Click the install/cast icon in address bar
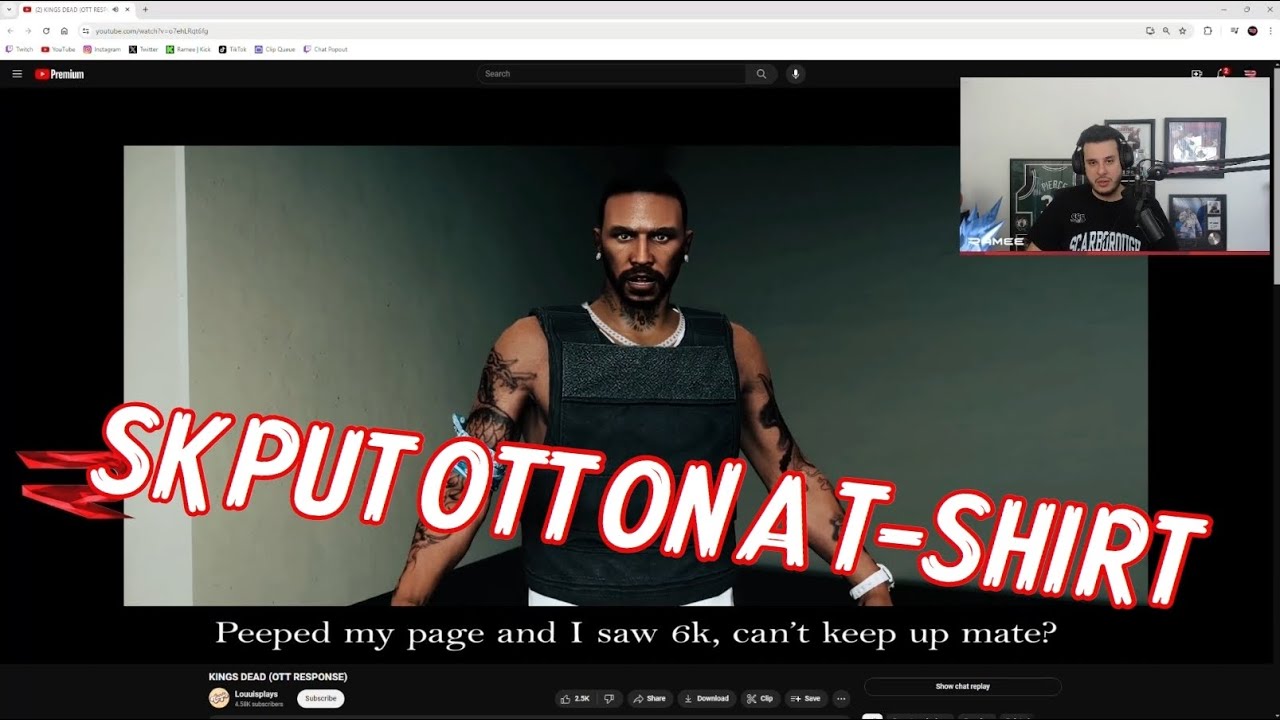This screenshot has width=1280, height=720. coord(1150,31)
